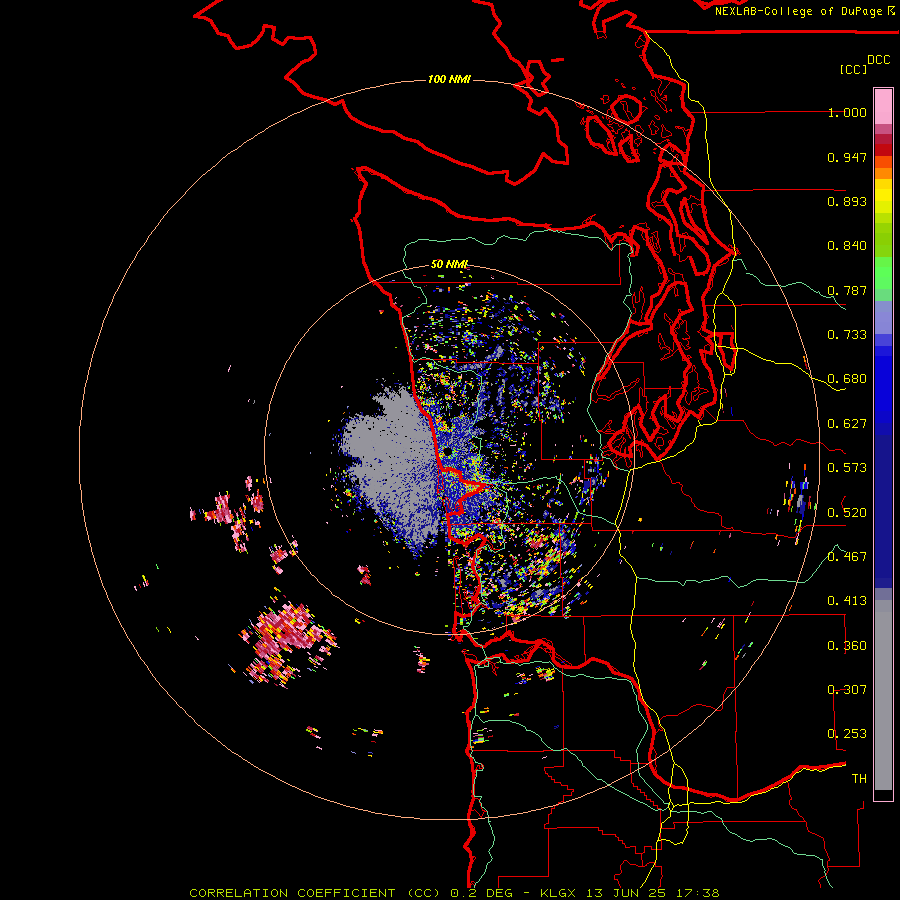Click the [CC] units label
Viewport: 900px width, 900px height.
[x=853, y=69]
